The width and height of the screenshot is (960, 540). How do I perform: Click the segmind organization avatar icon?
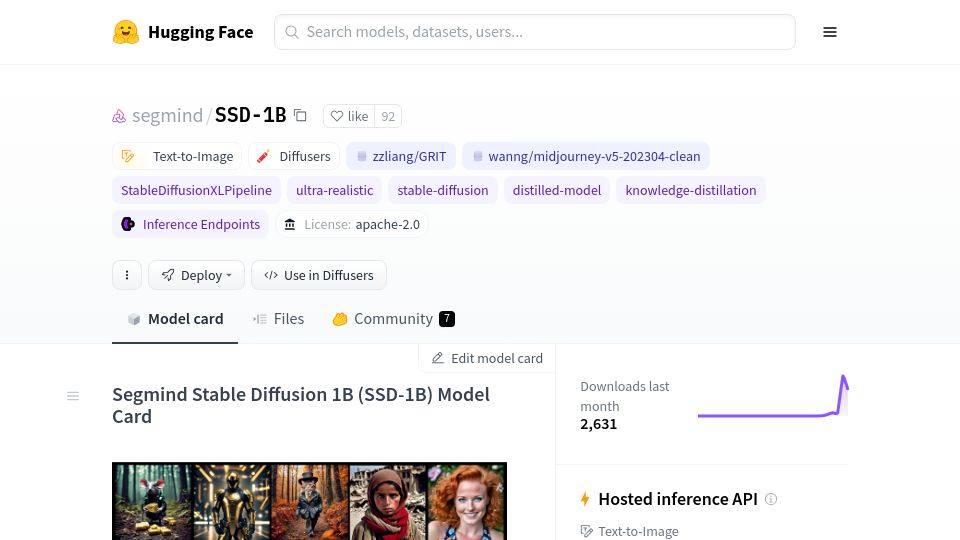tap(119, 116)
